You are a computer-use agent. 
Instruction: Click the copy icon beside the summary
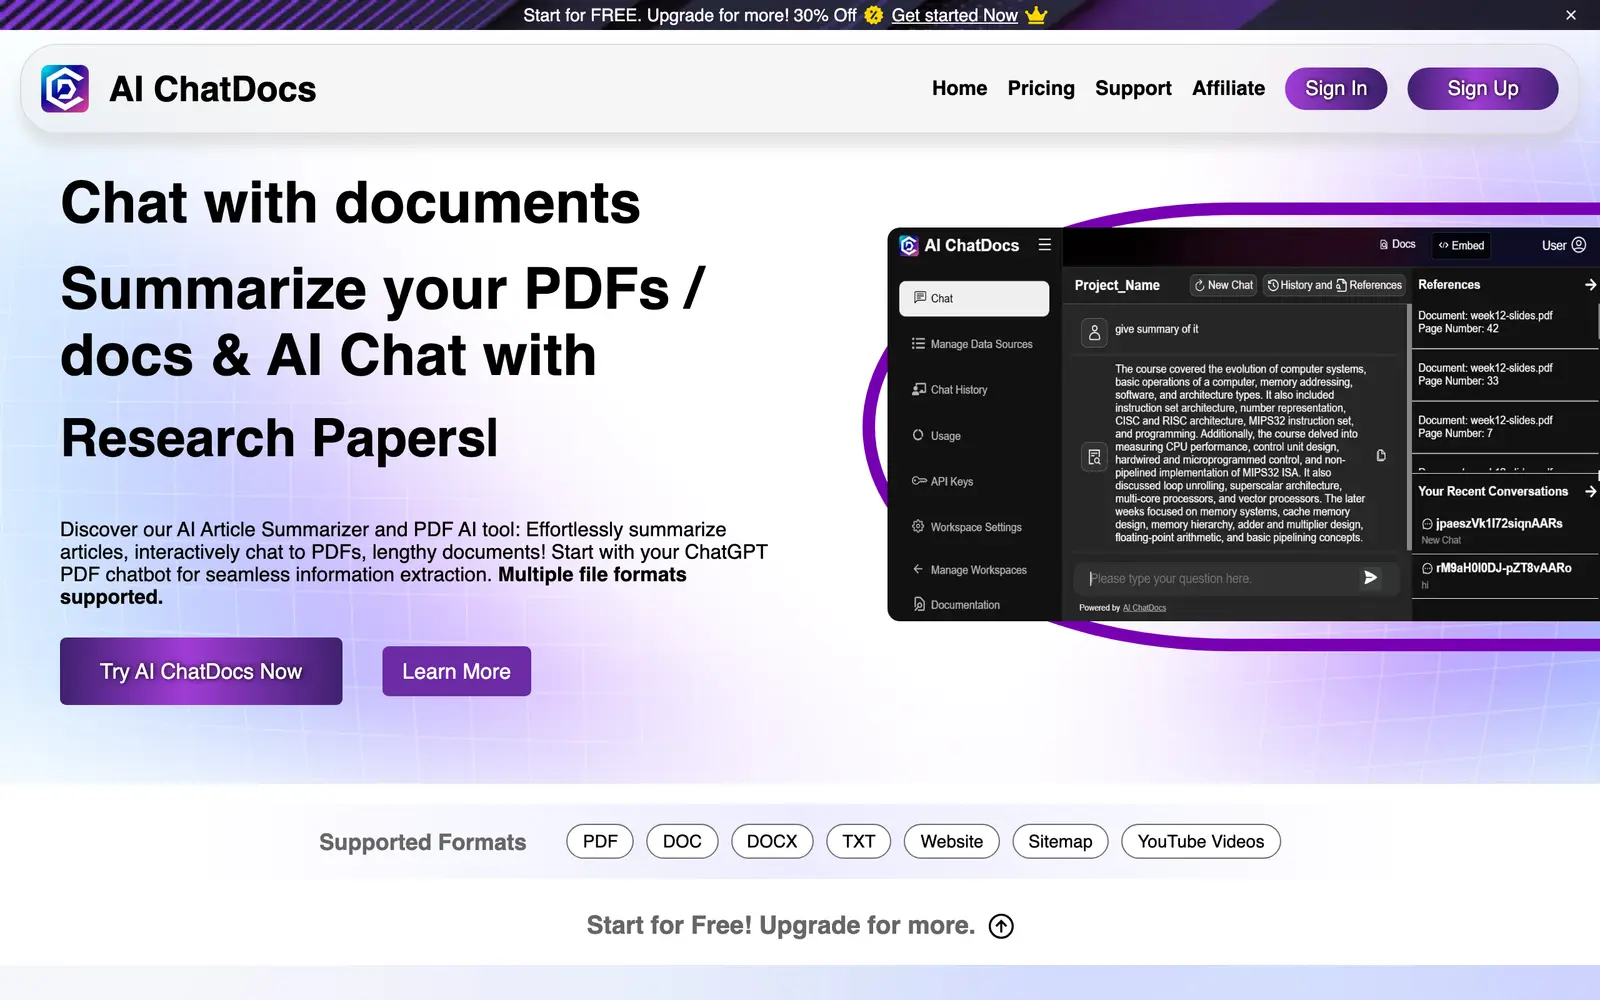tap(1381, 456)
